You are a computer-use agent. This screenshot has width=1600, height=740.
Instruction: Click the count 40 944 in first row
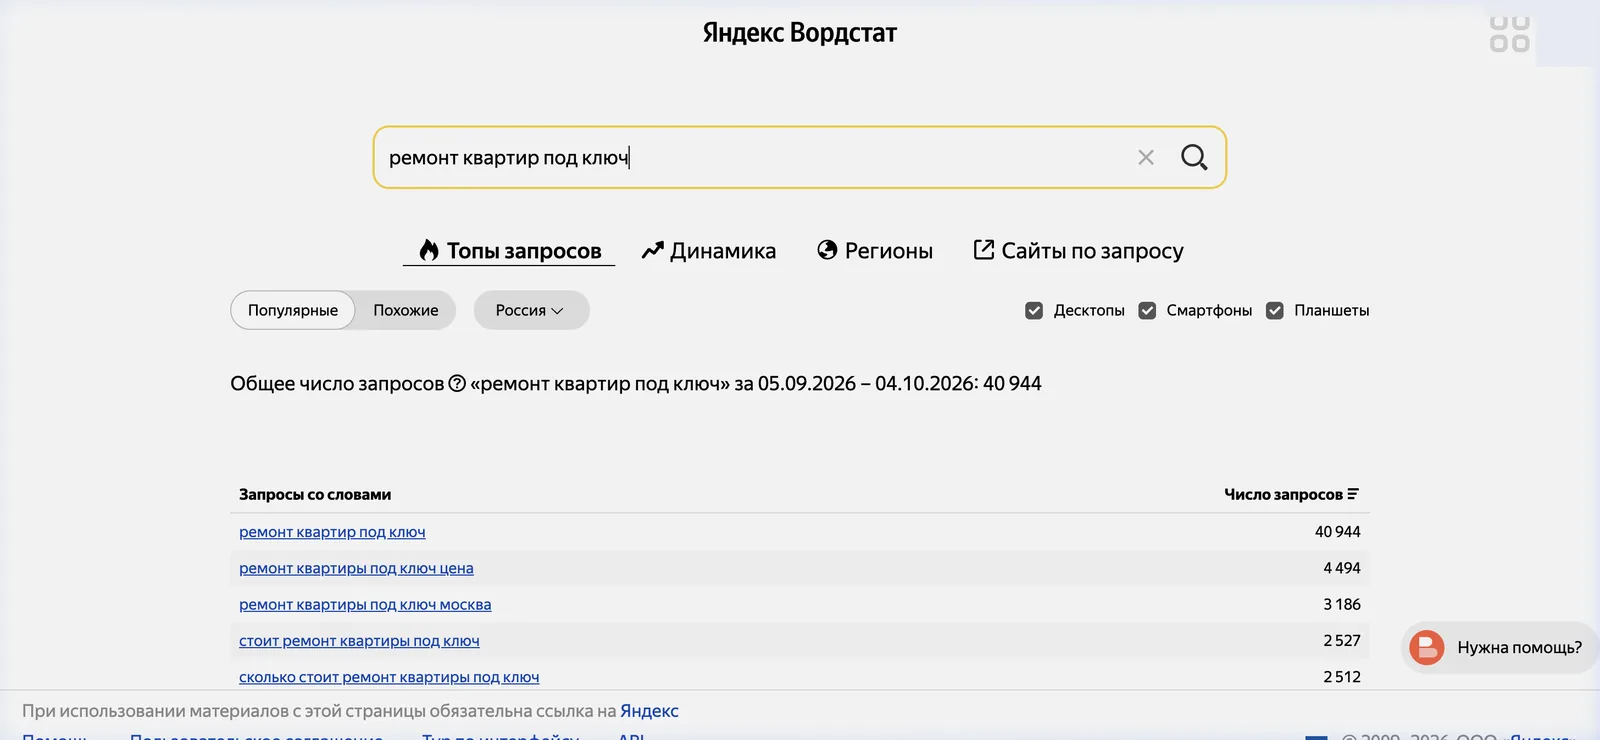click(1338, 532)
